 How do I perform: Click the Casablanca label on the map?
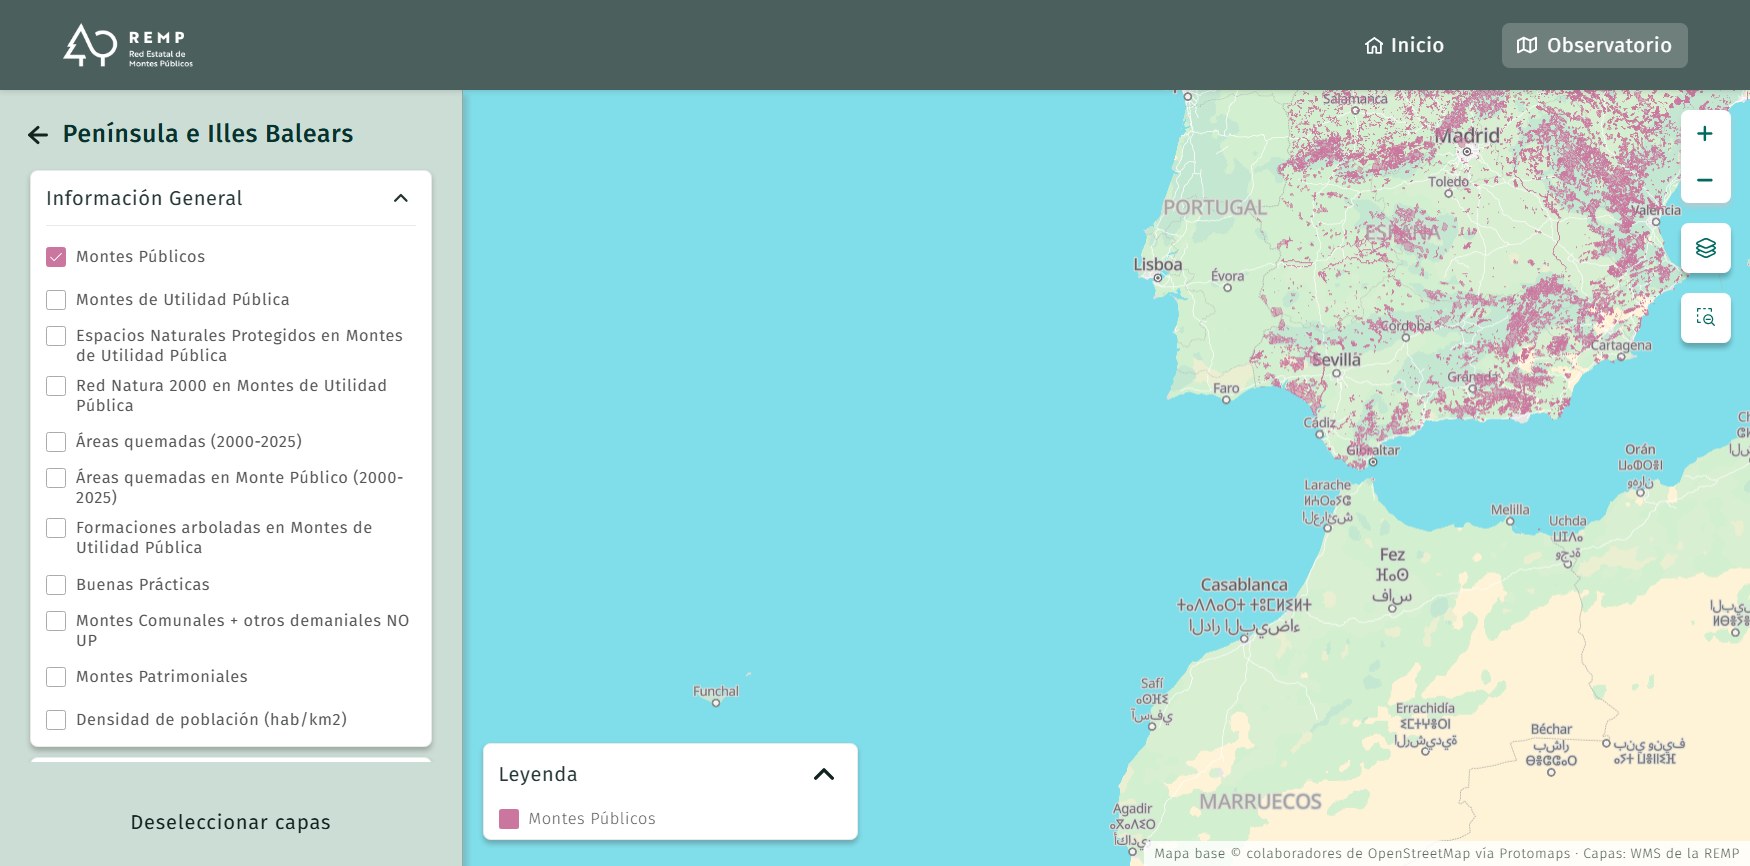coord(1244,585)
